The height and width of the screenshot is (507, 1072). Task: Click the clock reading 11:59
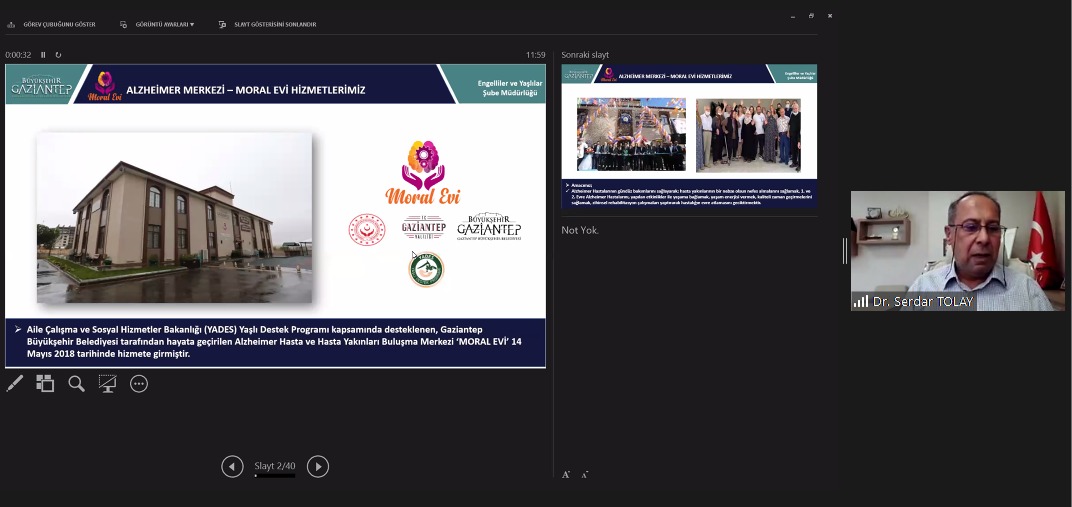point(535,55)
